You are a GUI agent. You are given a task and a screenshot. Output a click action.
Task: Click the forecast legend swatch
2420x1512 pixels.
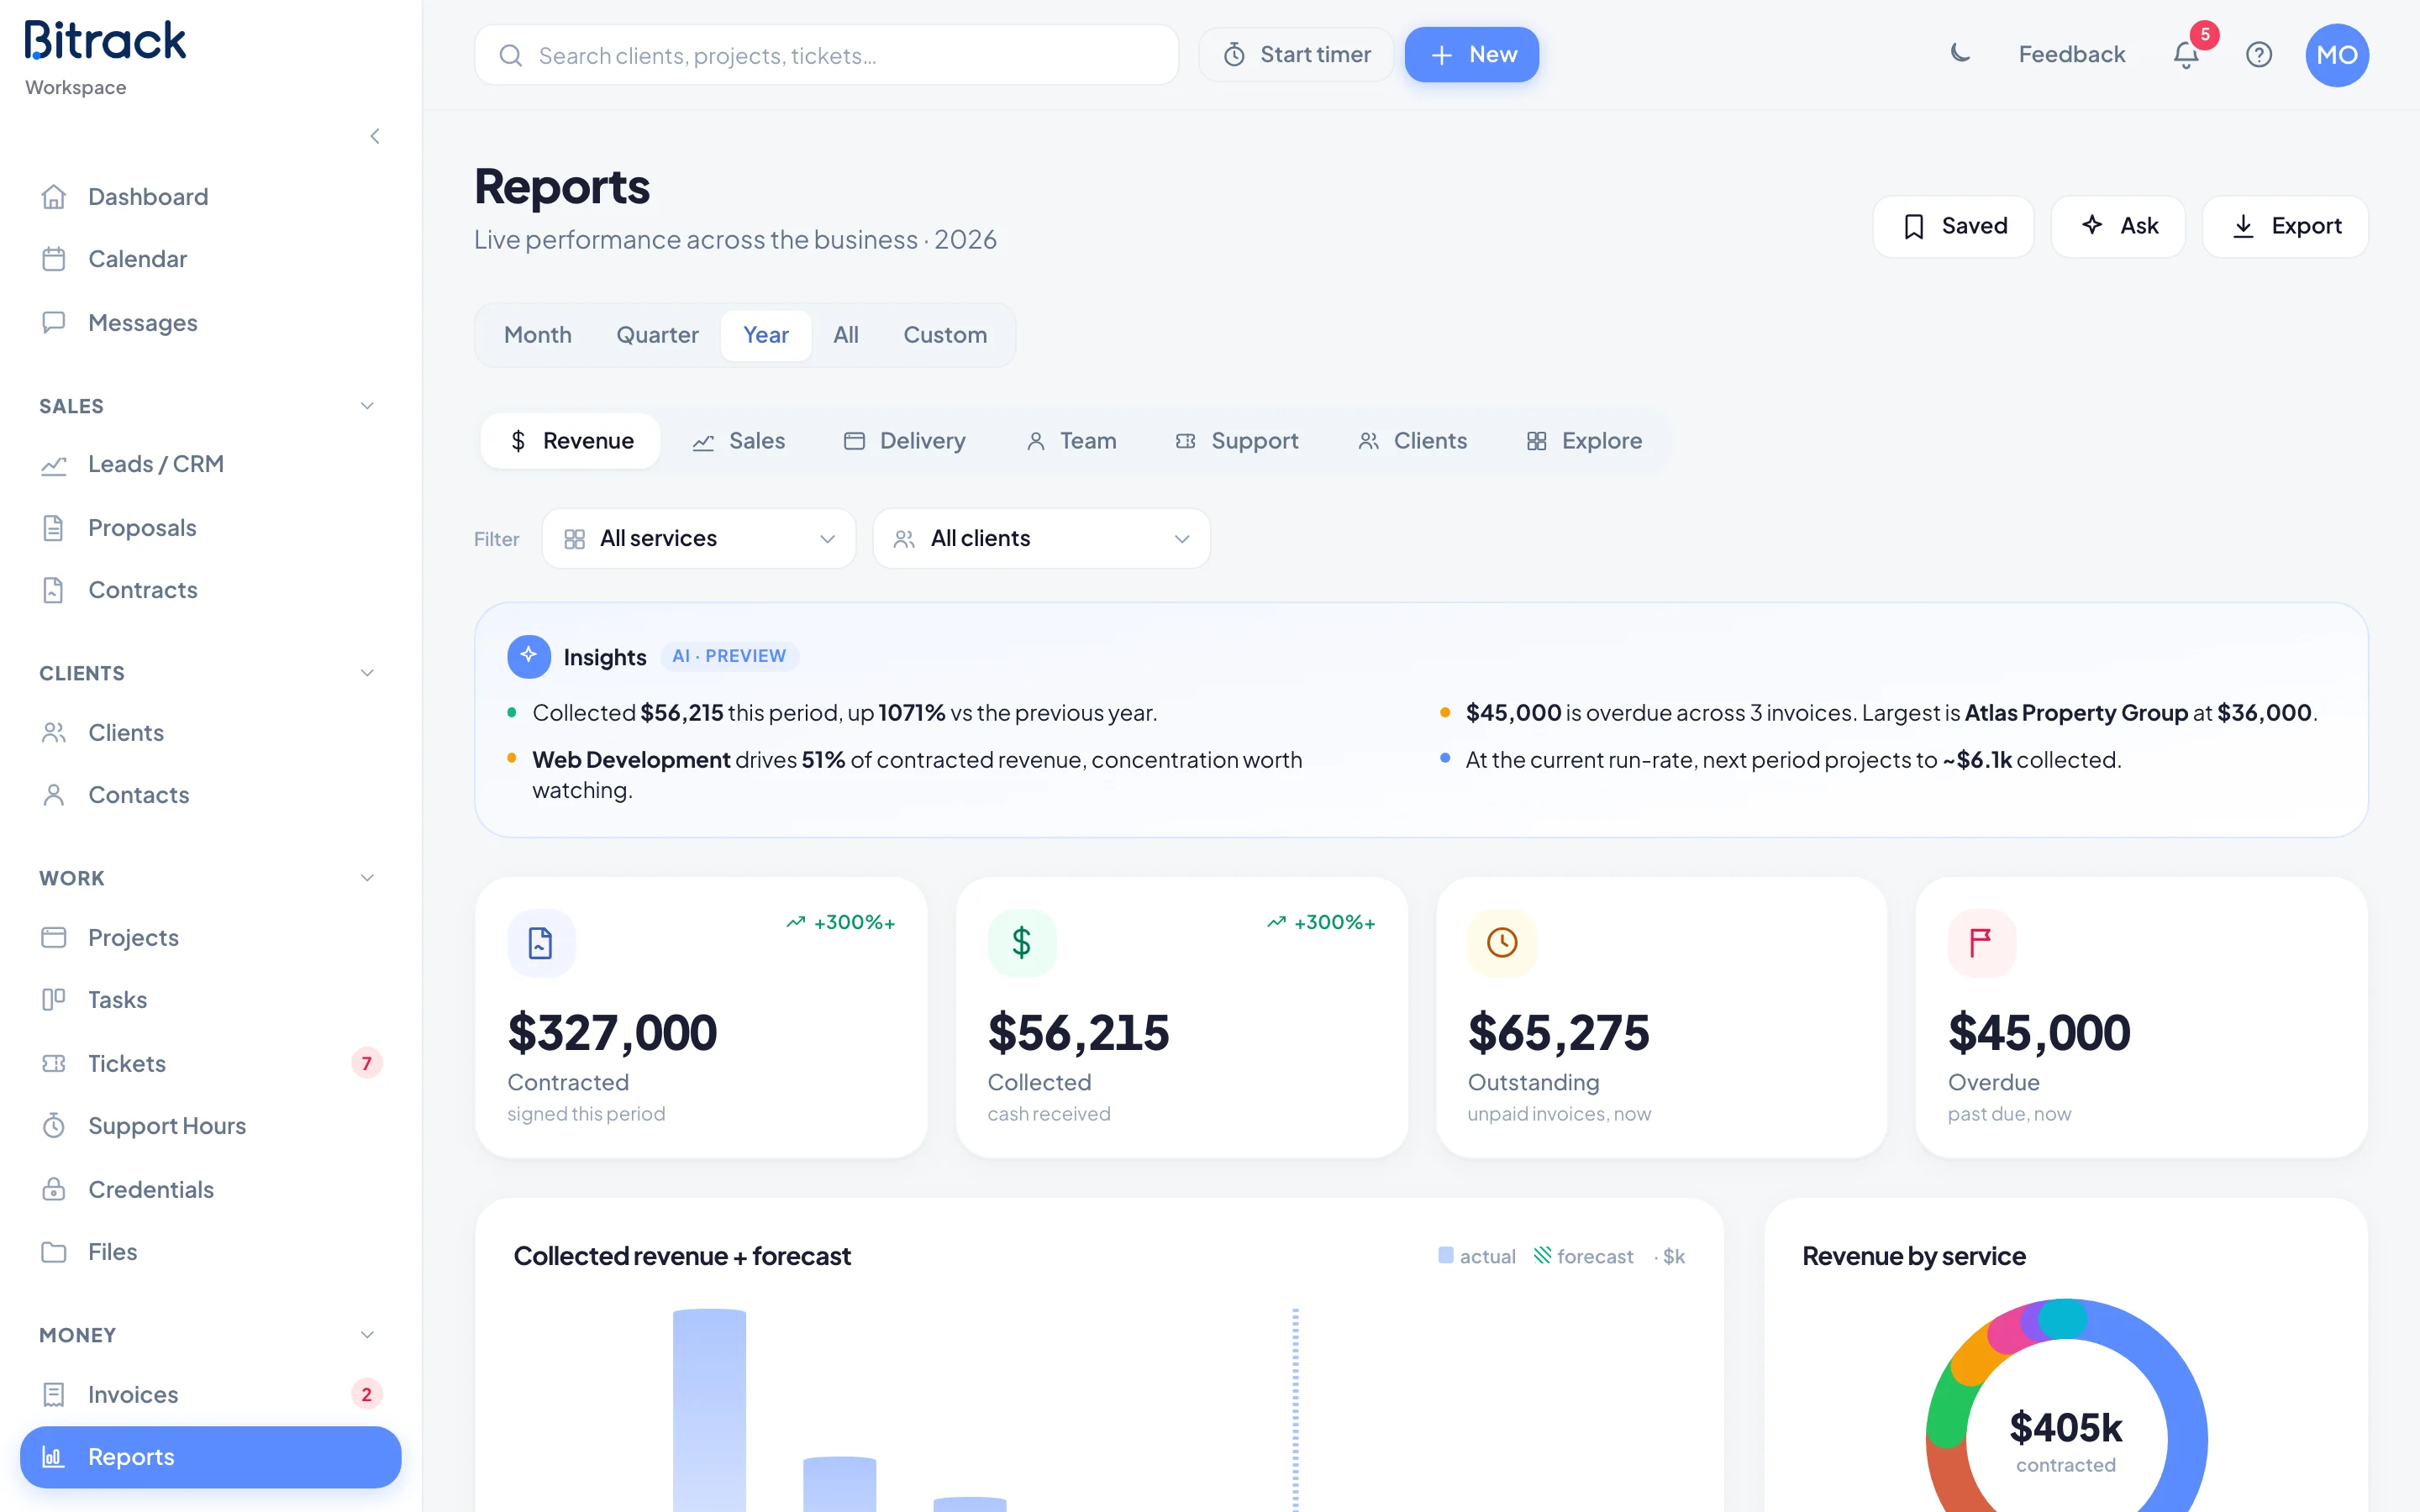(x=1543, y=1255)
